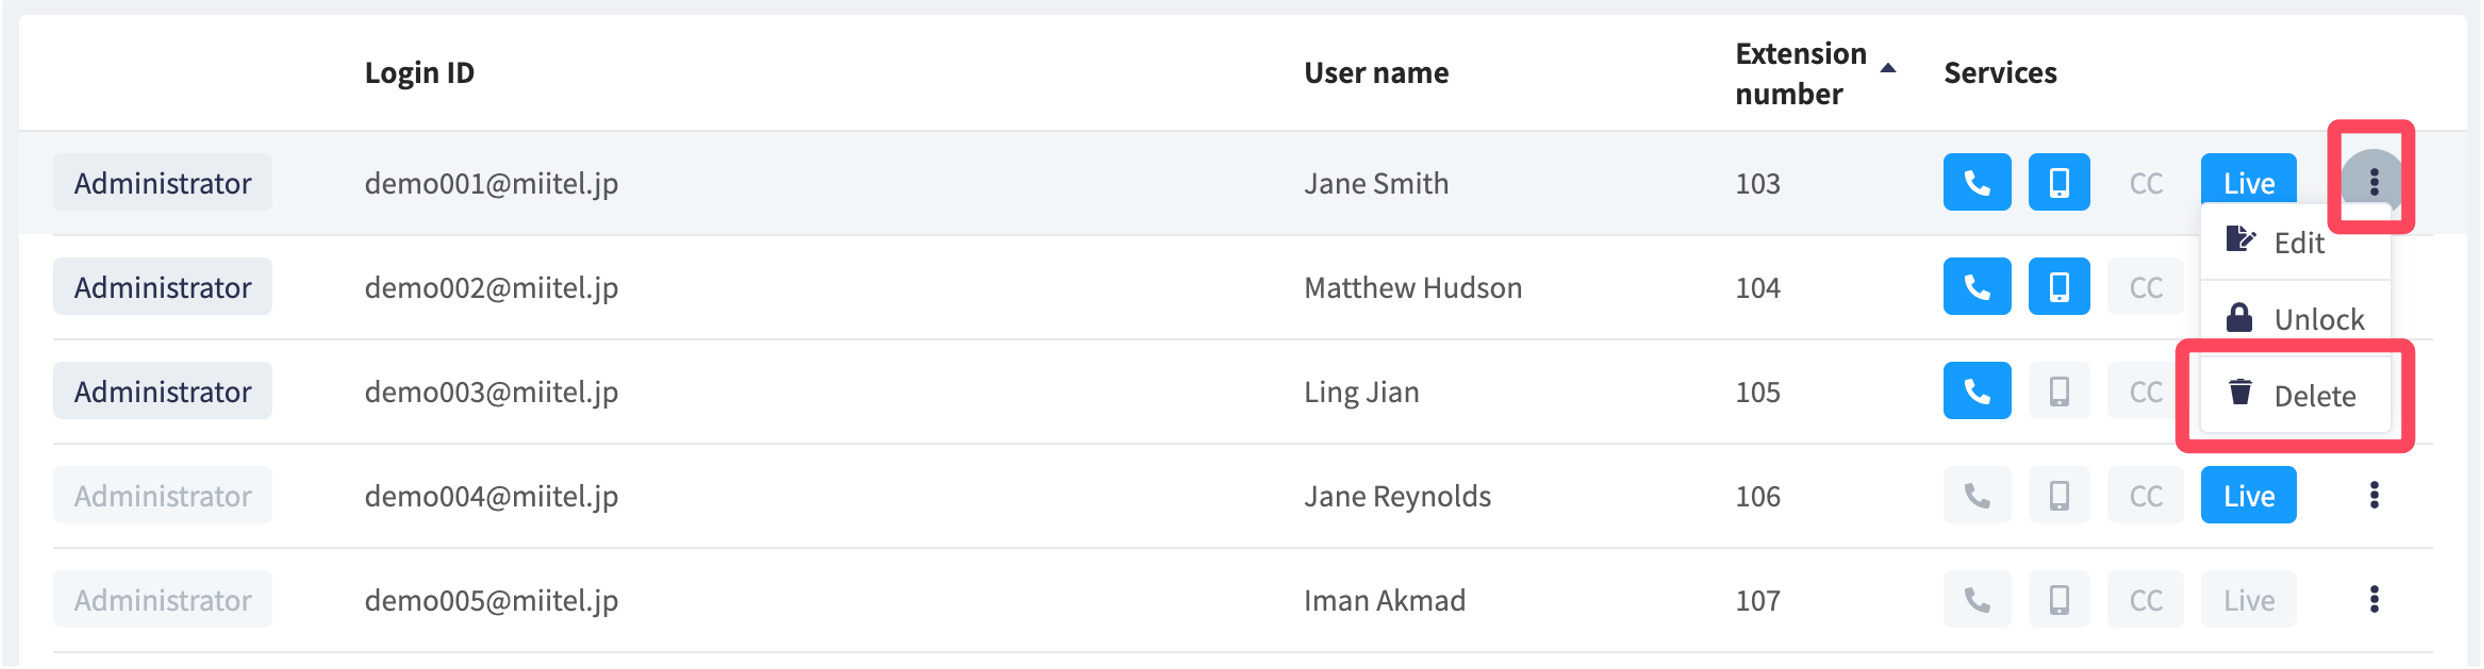Viewport: 2484px width, 669px height.
Task: Choose Delete from the row menu
Action: pyautogui.click(x=2295, y=395)
